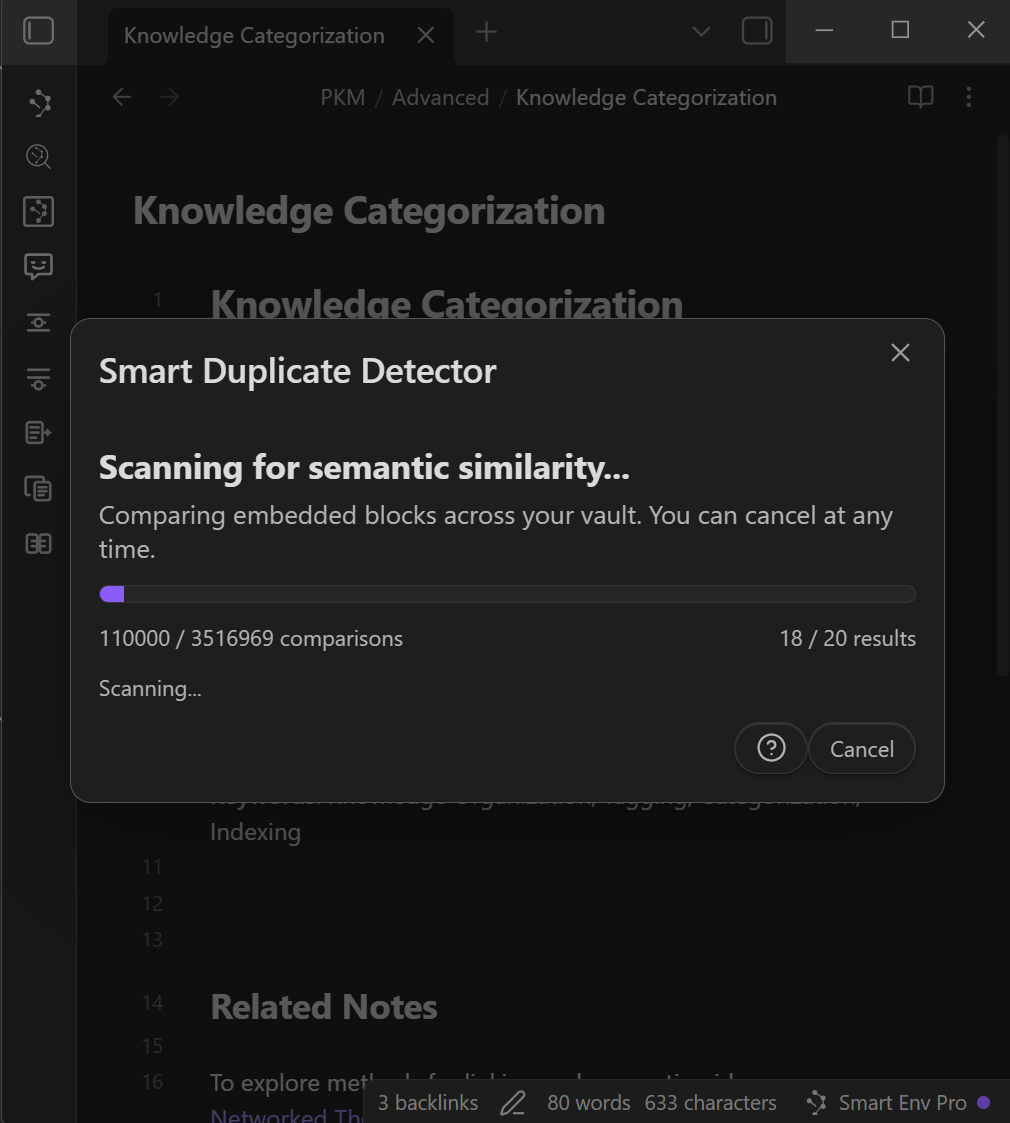Toggle the right sidebar panel

(757, 31)
